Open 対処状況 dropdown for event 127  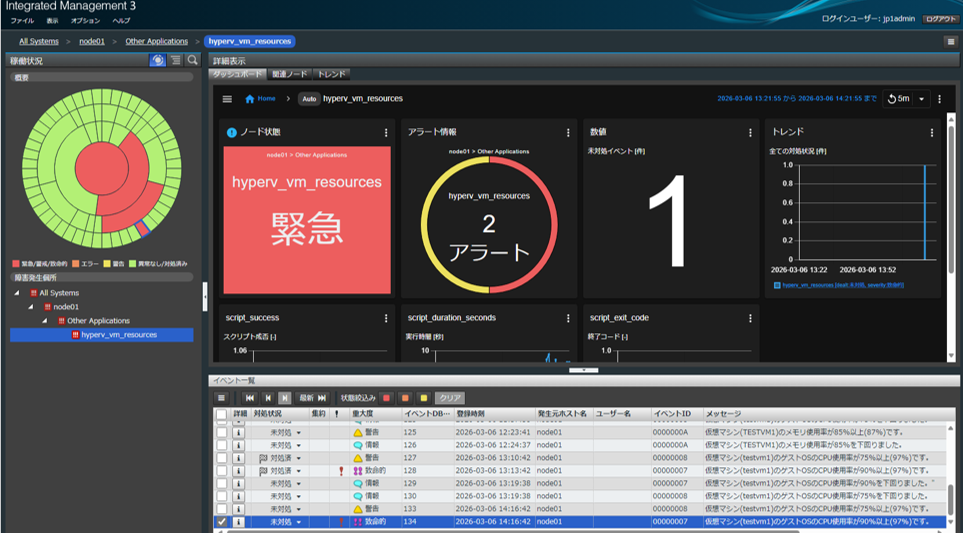[299, 459]
